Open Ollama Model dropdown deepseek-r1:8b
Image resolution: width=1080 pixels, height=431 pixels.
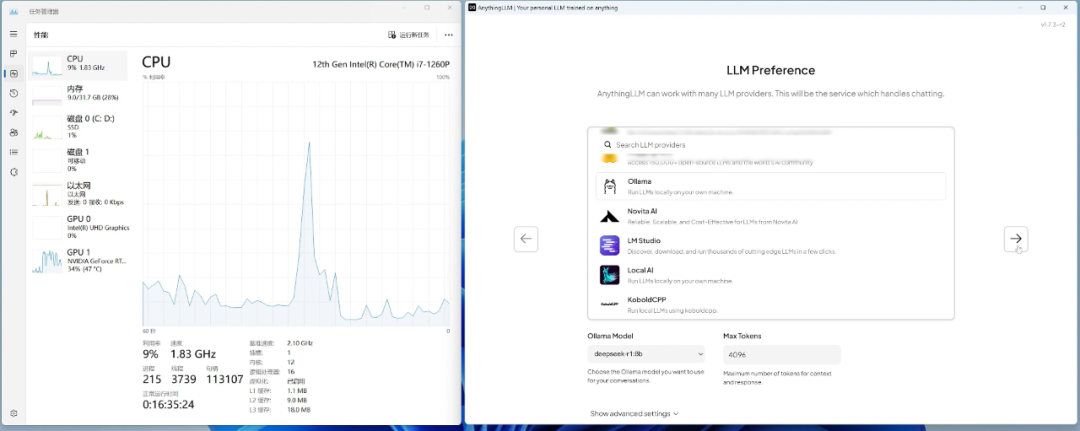[647, 355]
